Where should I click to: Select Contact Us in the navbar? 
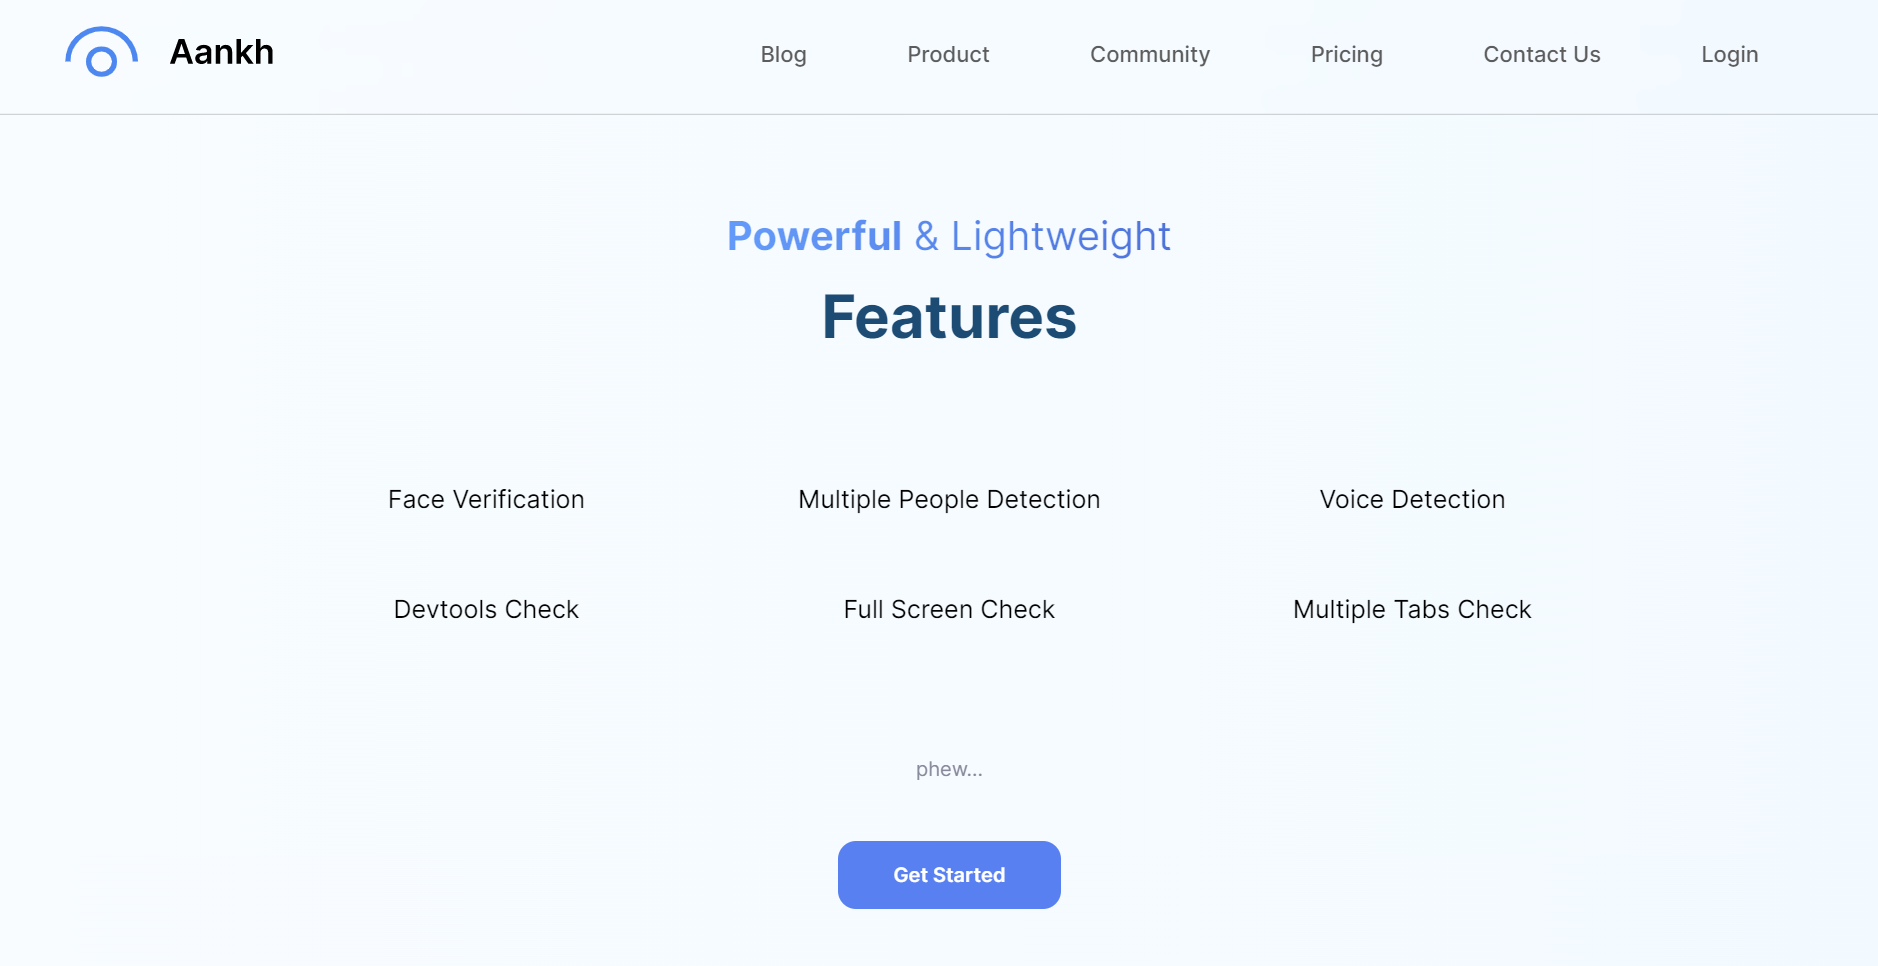(1541, 54)
